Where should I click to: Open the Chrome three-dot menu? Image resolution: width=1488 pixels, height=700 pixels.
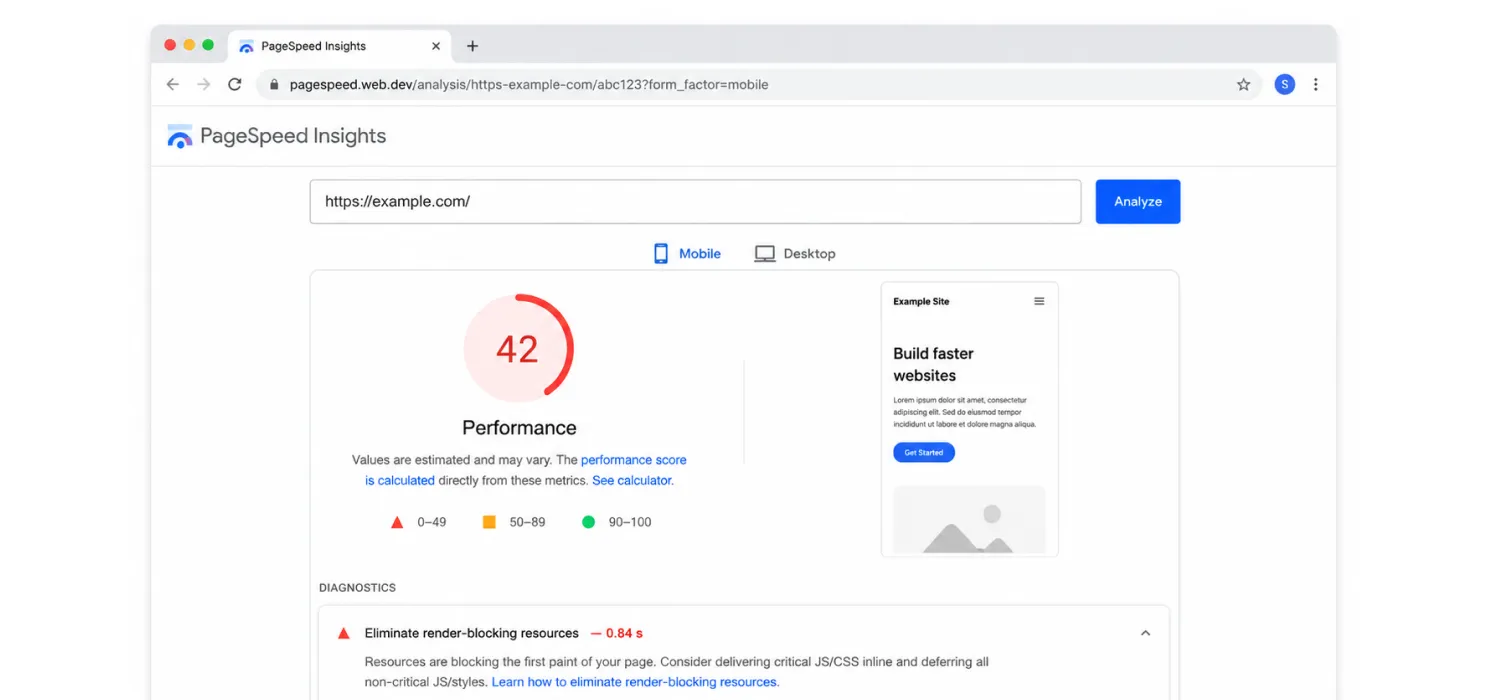coord(1316,85)
